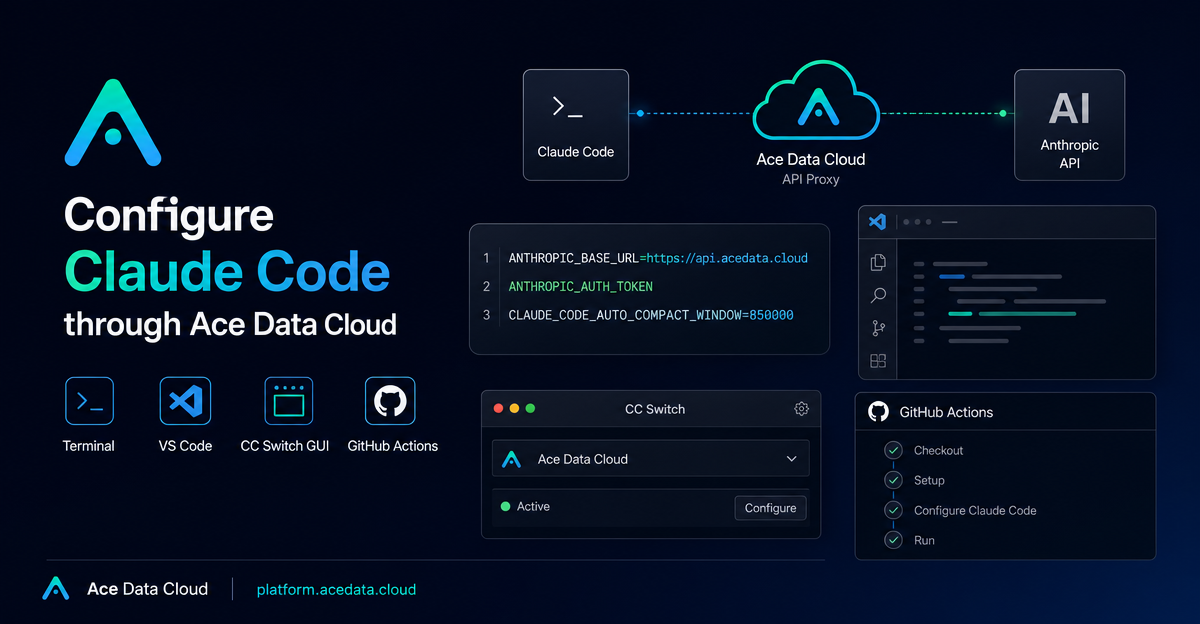
Task: Click Ace logo in CC Switch provider dropdown
Action: [511, 459]
